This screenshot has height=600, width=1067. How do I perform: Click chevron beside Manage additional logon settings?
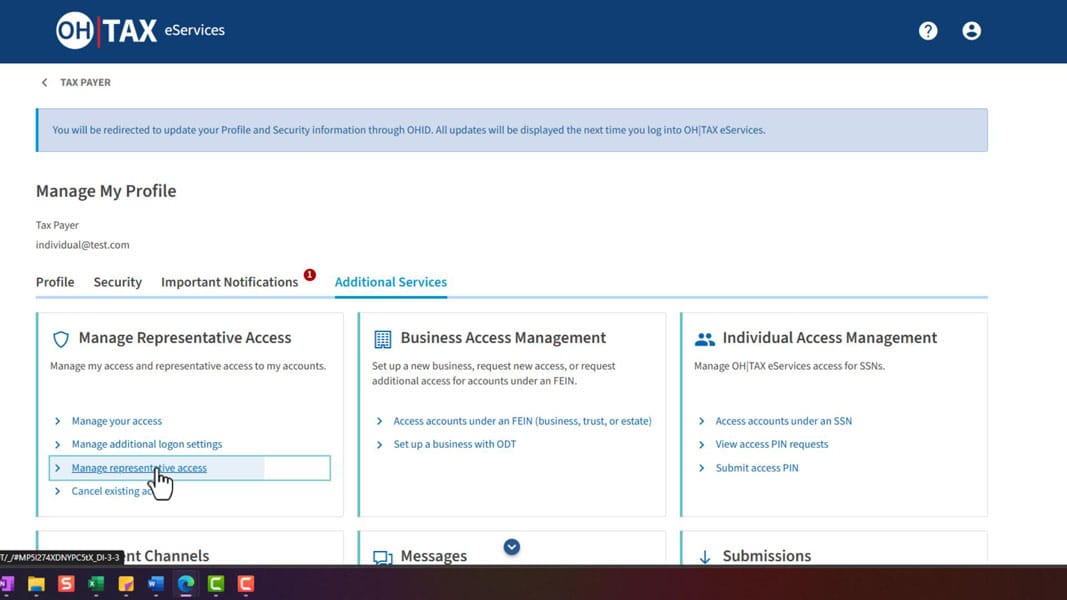point(58,444)
